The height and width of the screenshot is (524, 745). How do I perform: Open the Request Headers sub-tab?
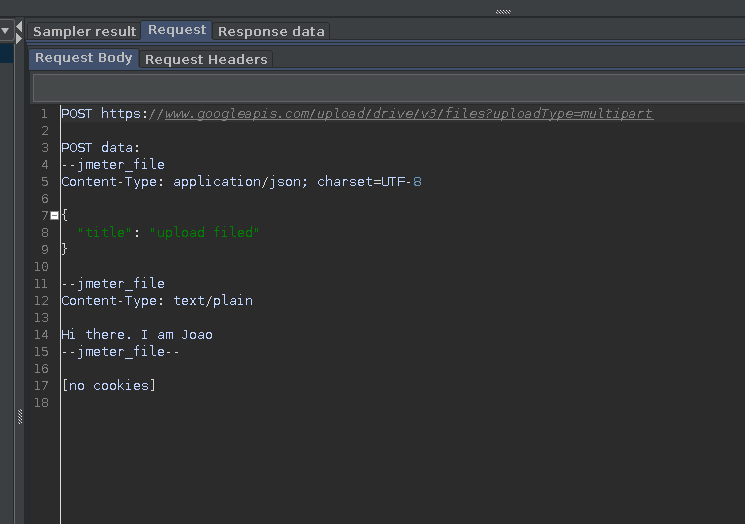point(206,59)
